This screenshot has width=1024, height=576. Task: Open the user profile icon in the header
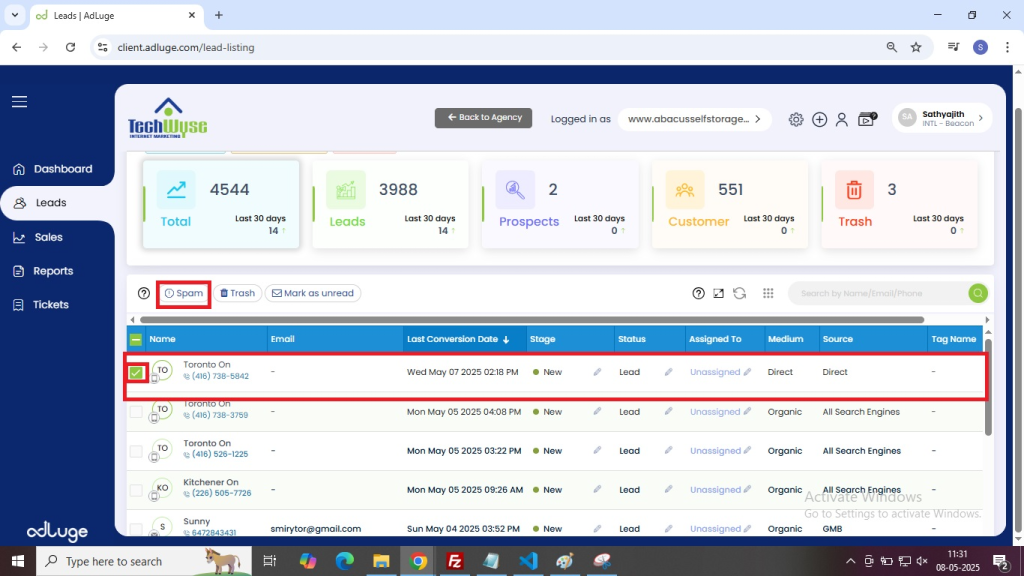tap(842, 119)
